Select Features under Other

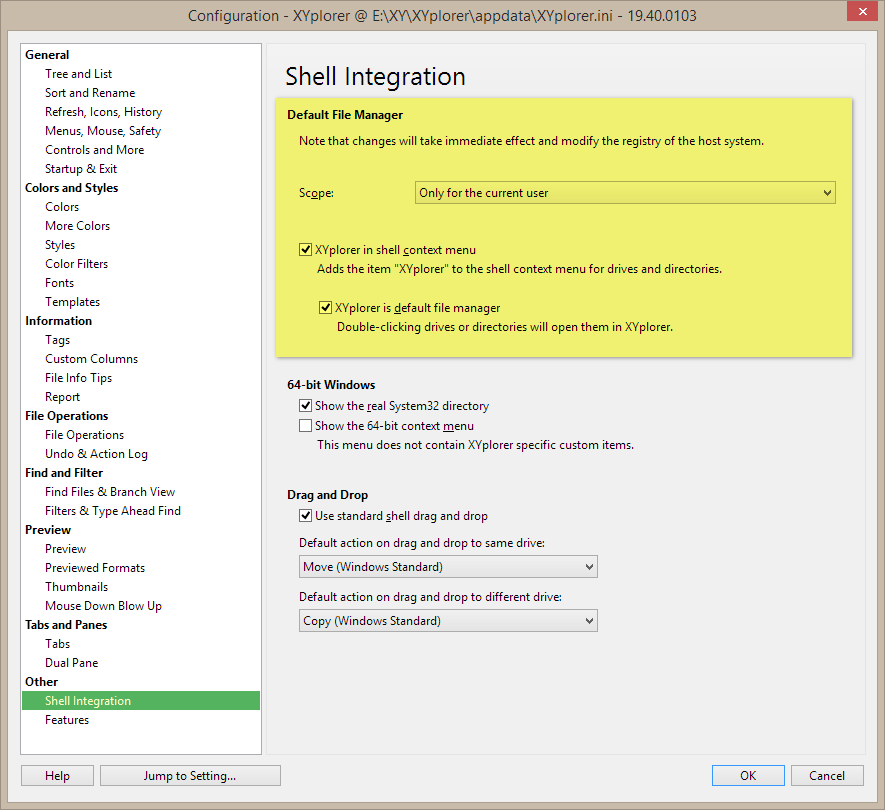[x=67, y=720]
